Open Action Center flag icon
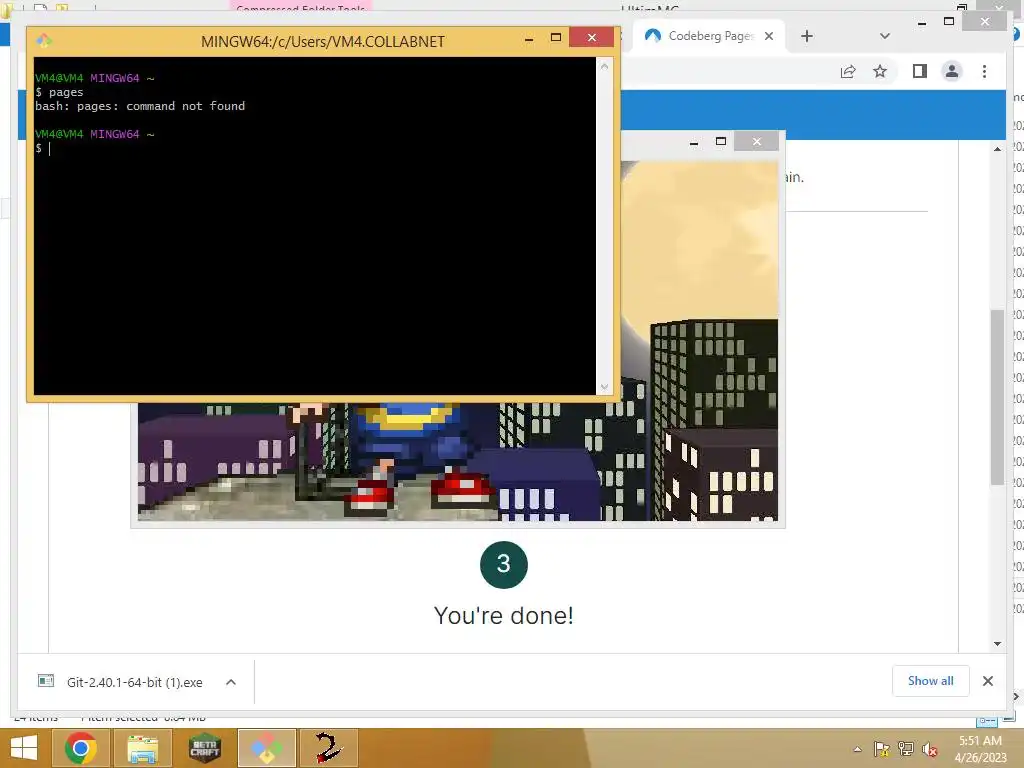This screenshot has width=1024, height=768. (x=882, y=749)
